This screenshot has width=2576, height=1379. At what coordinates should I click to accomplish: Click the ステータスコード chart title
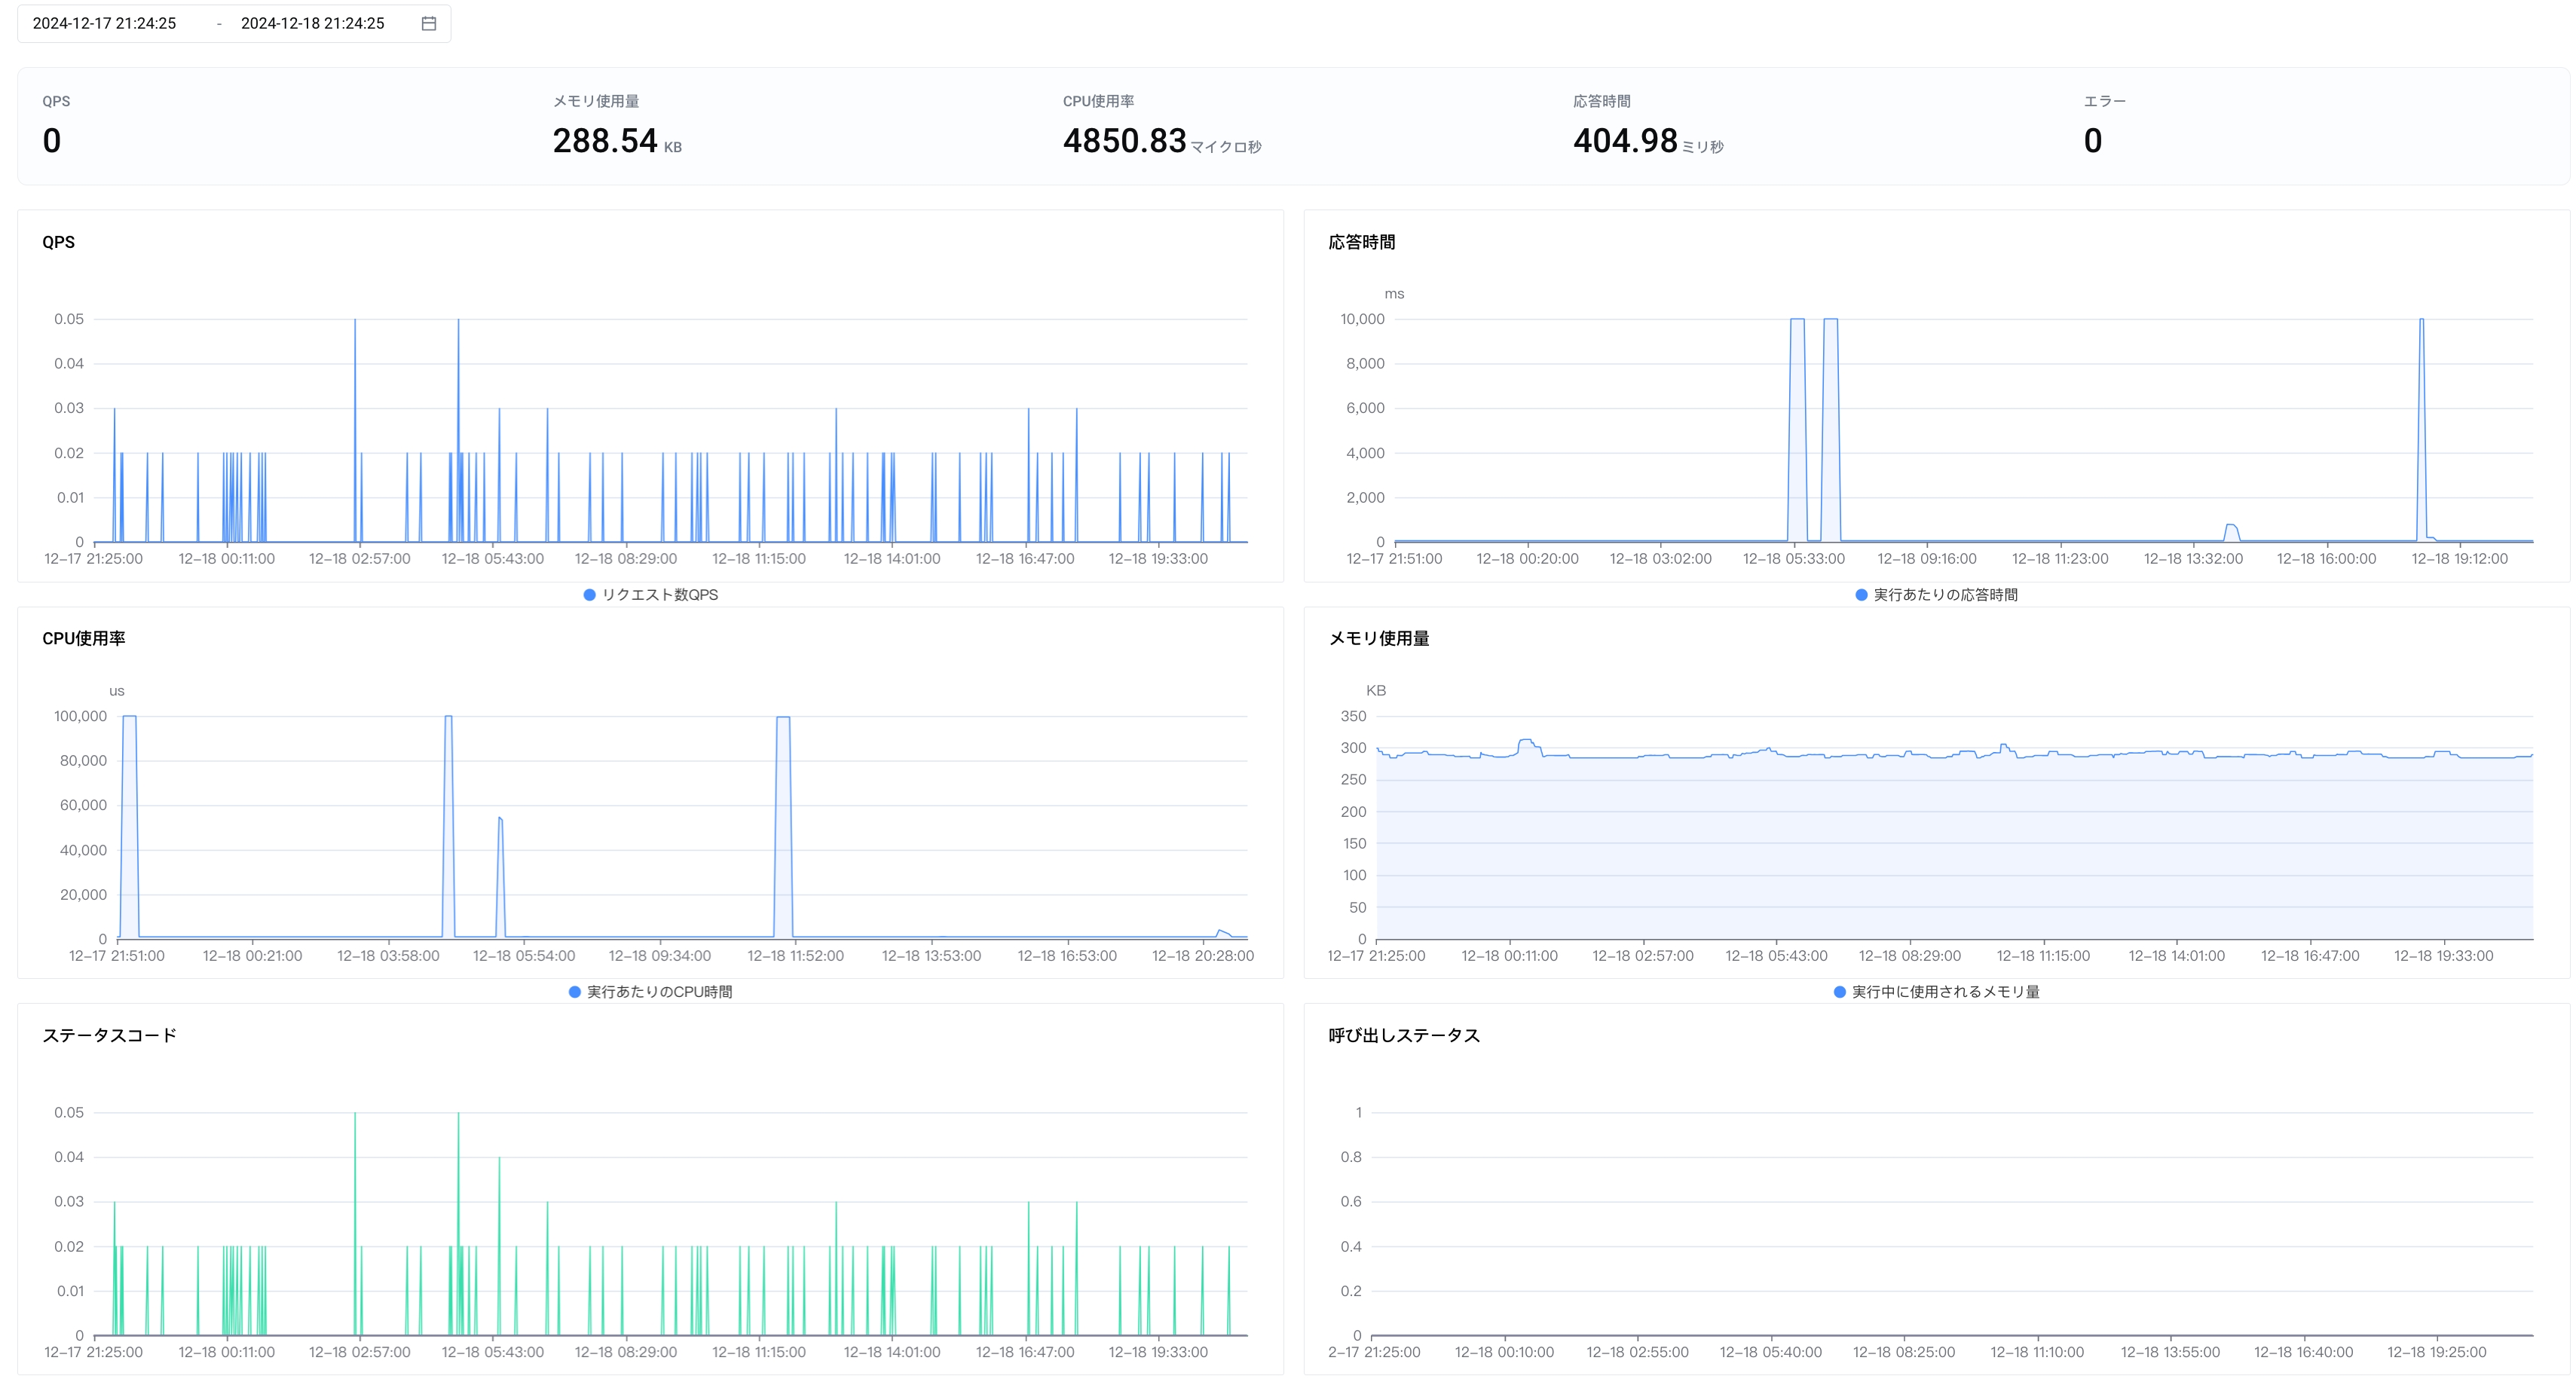coord(110,1035)
